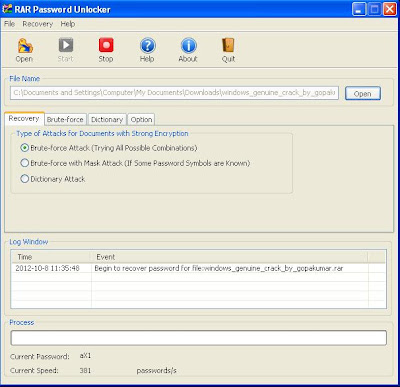The width and height of the screenshot is (400, 387).
Task: Open the Help menu in the menu bar
Action: (x=68, y=24)
